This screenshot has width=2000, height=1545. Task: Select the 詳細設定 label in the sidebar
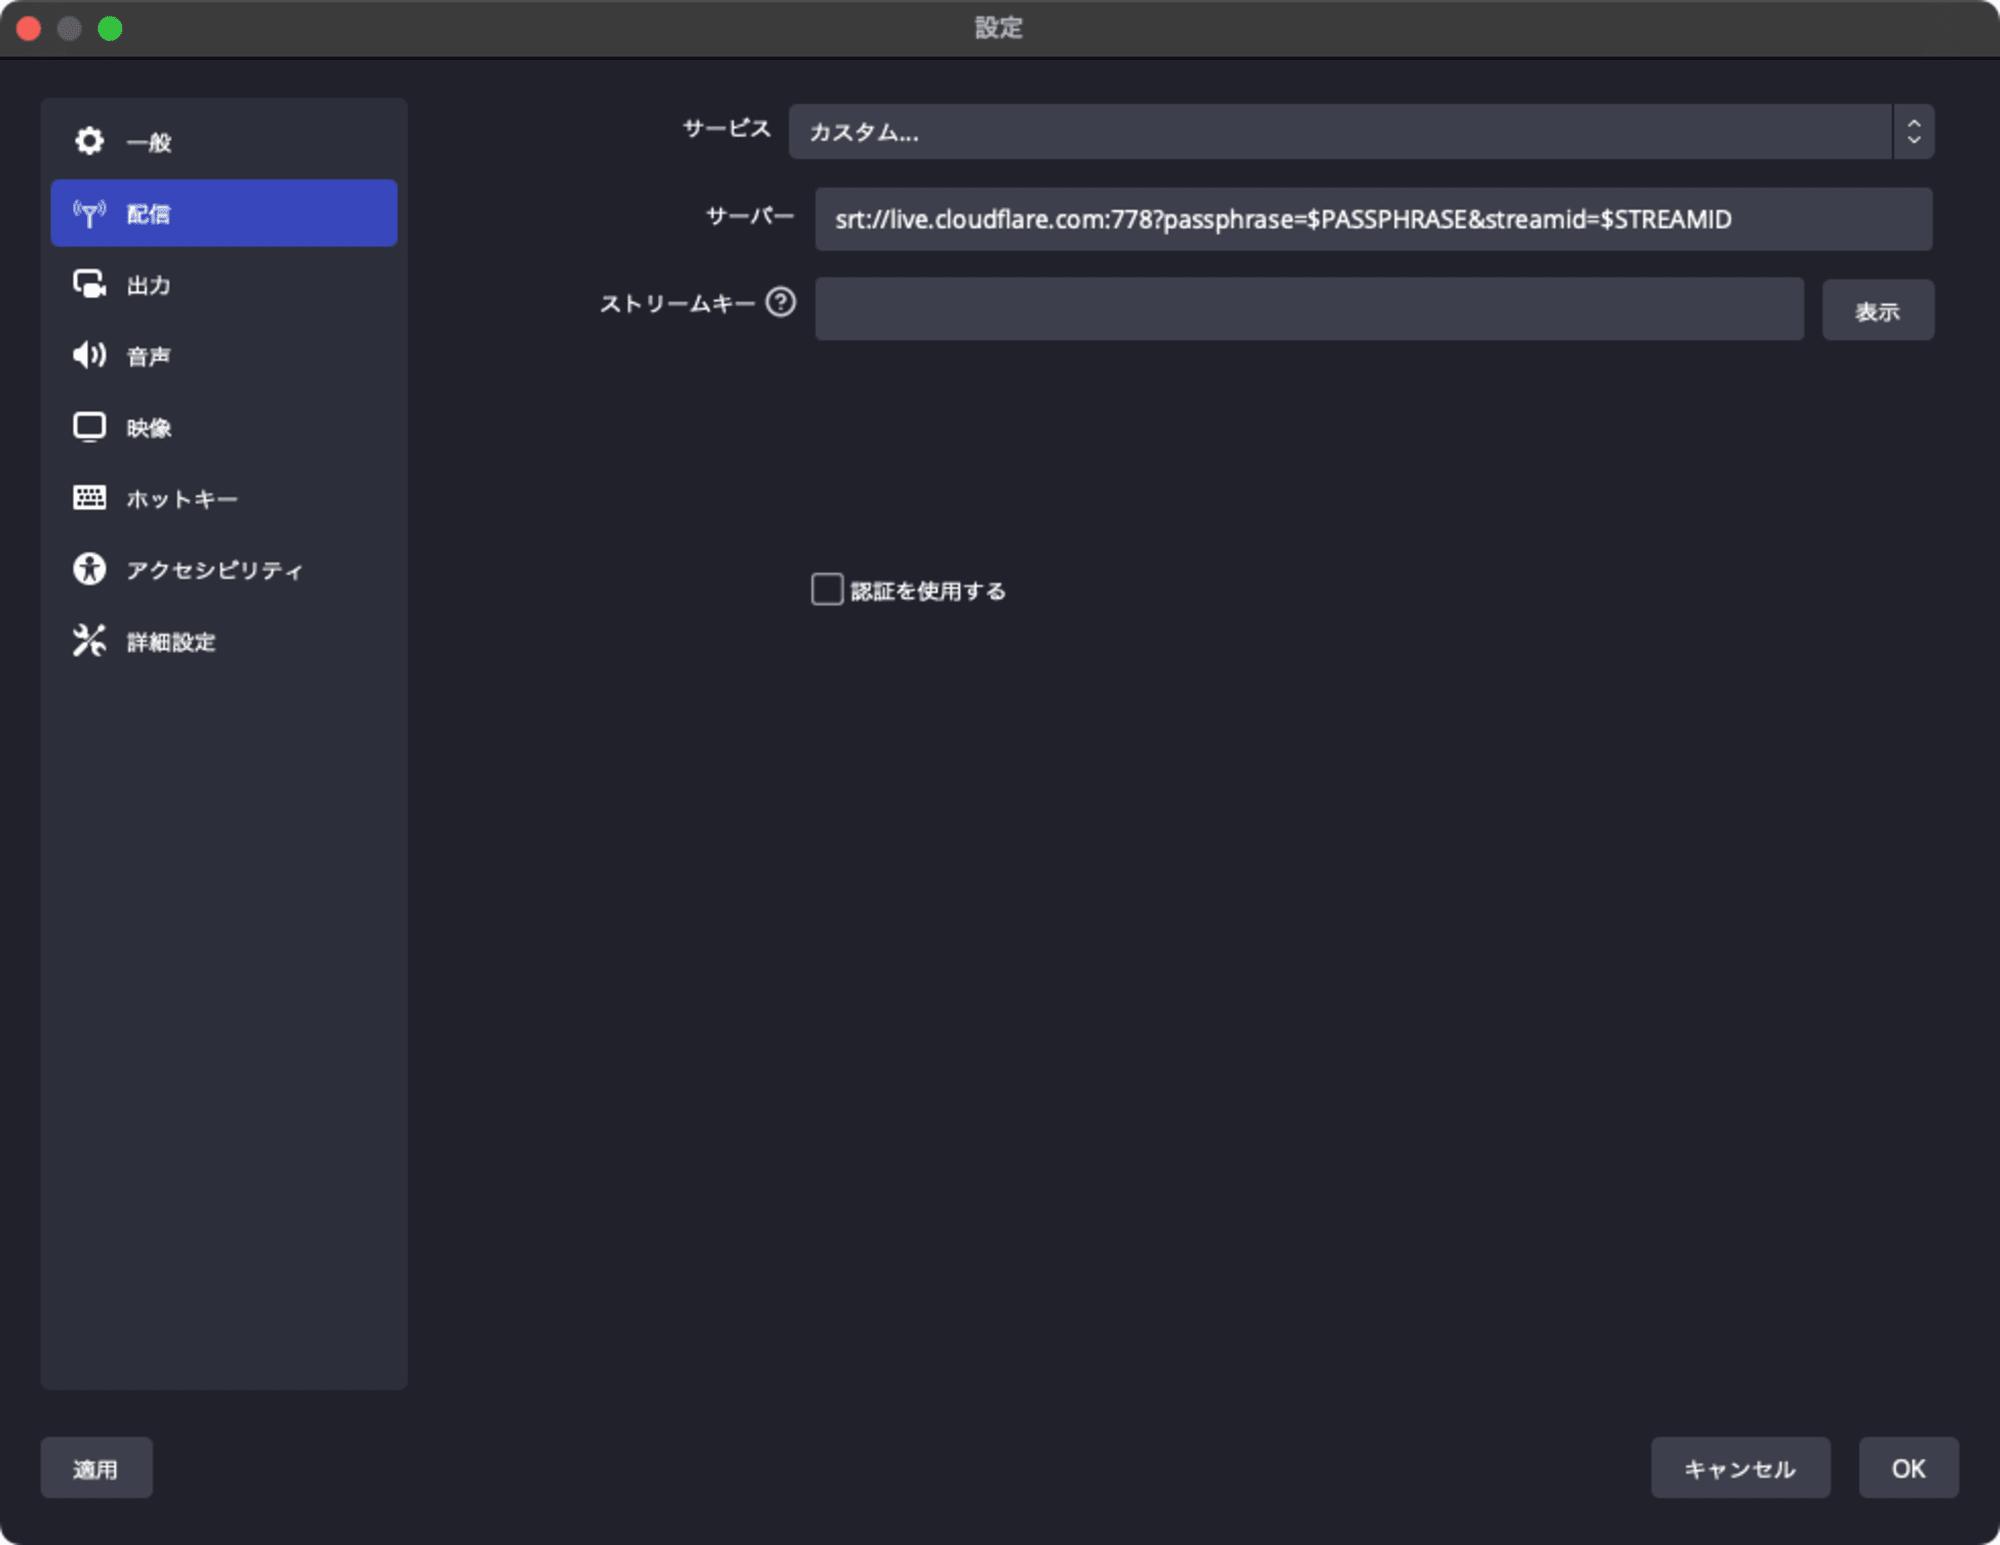click(x=171, y=642)
